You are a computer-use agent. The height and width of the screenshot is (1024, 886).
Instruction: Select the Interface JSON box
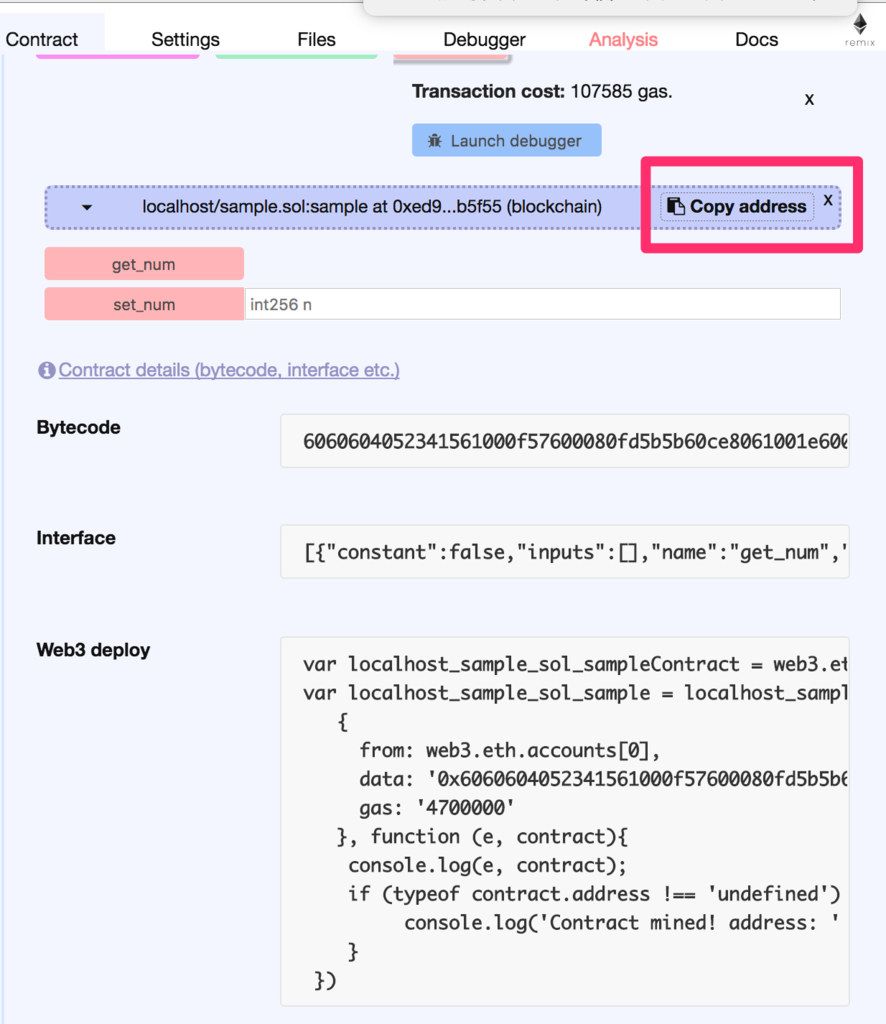click(565, 552)
